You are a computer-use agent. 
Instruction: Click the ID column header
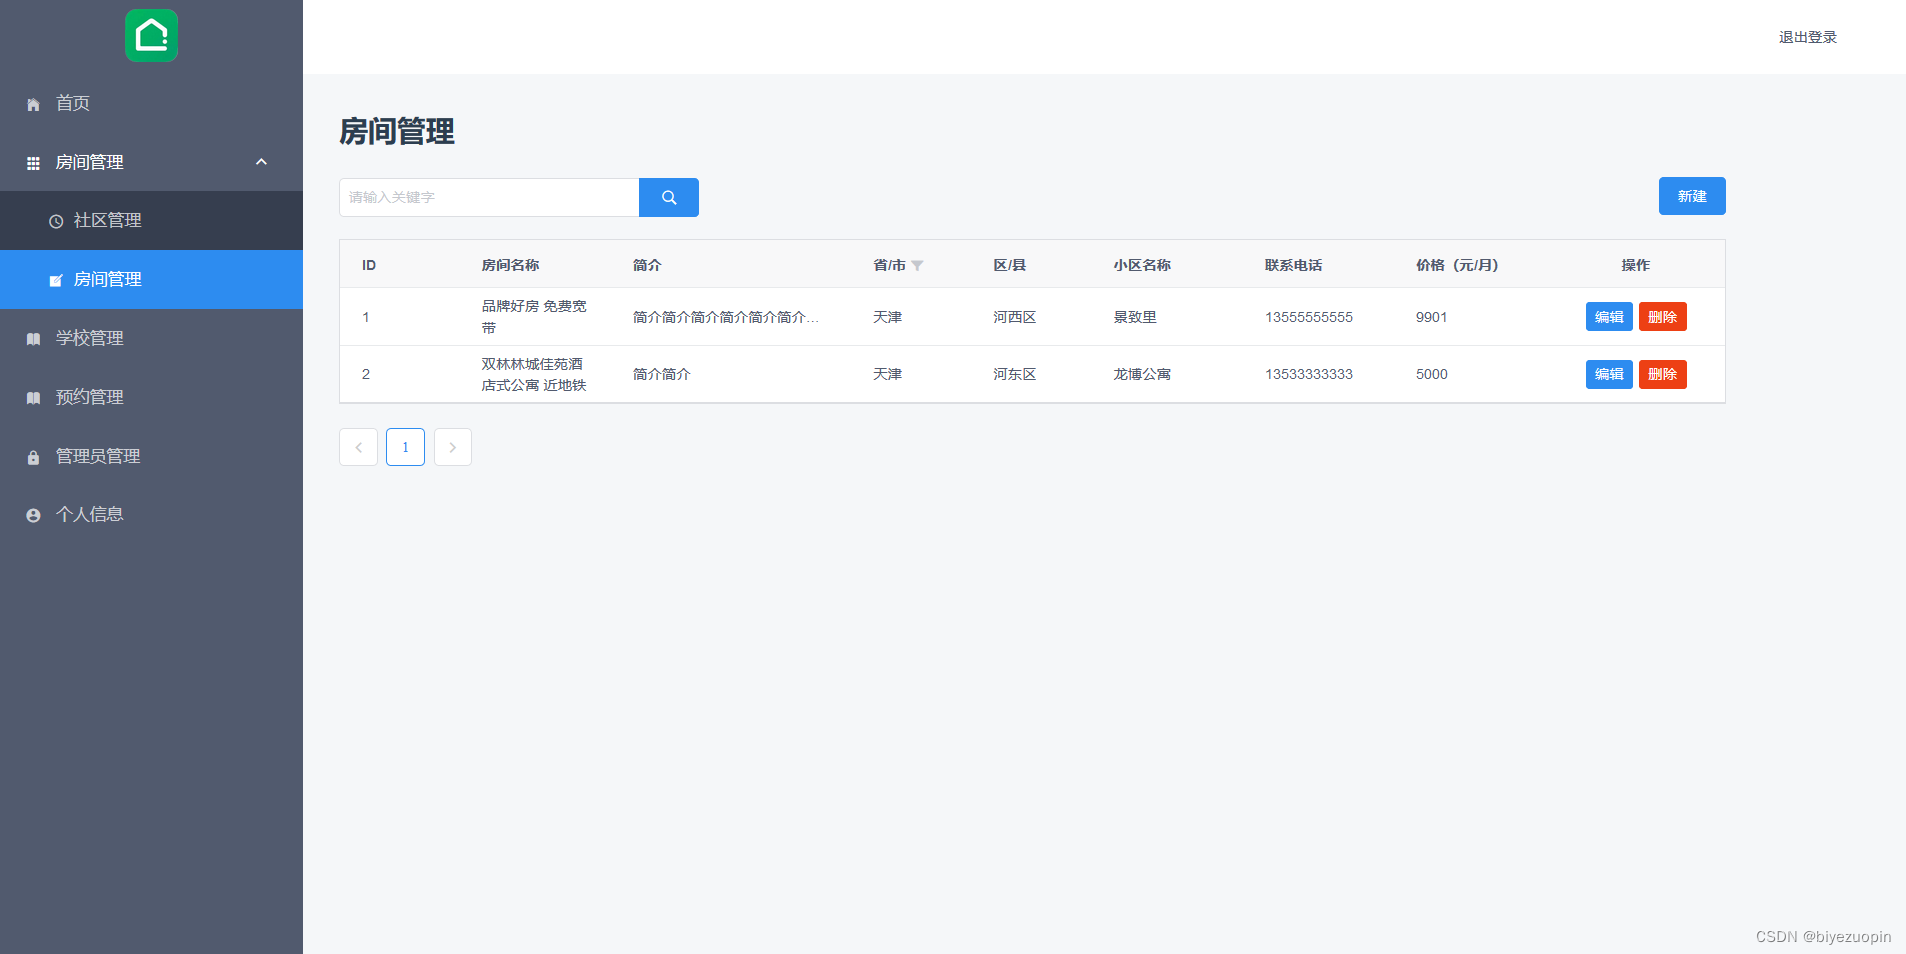tap(369, 265)
